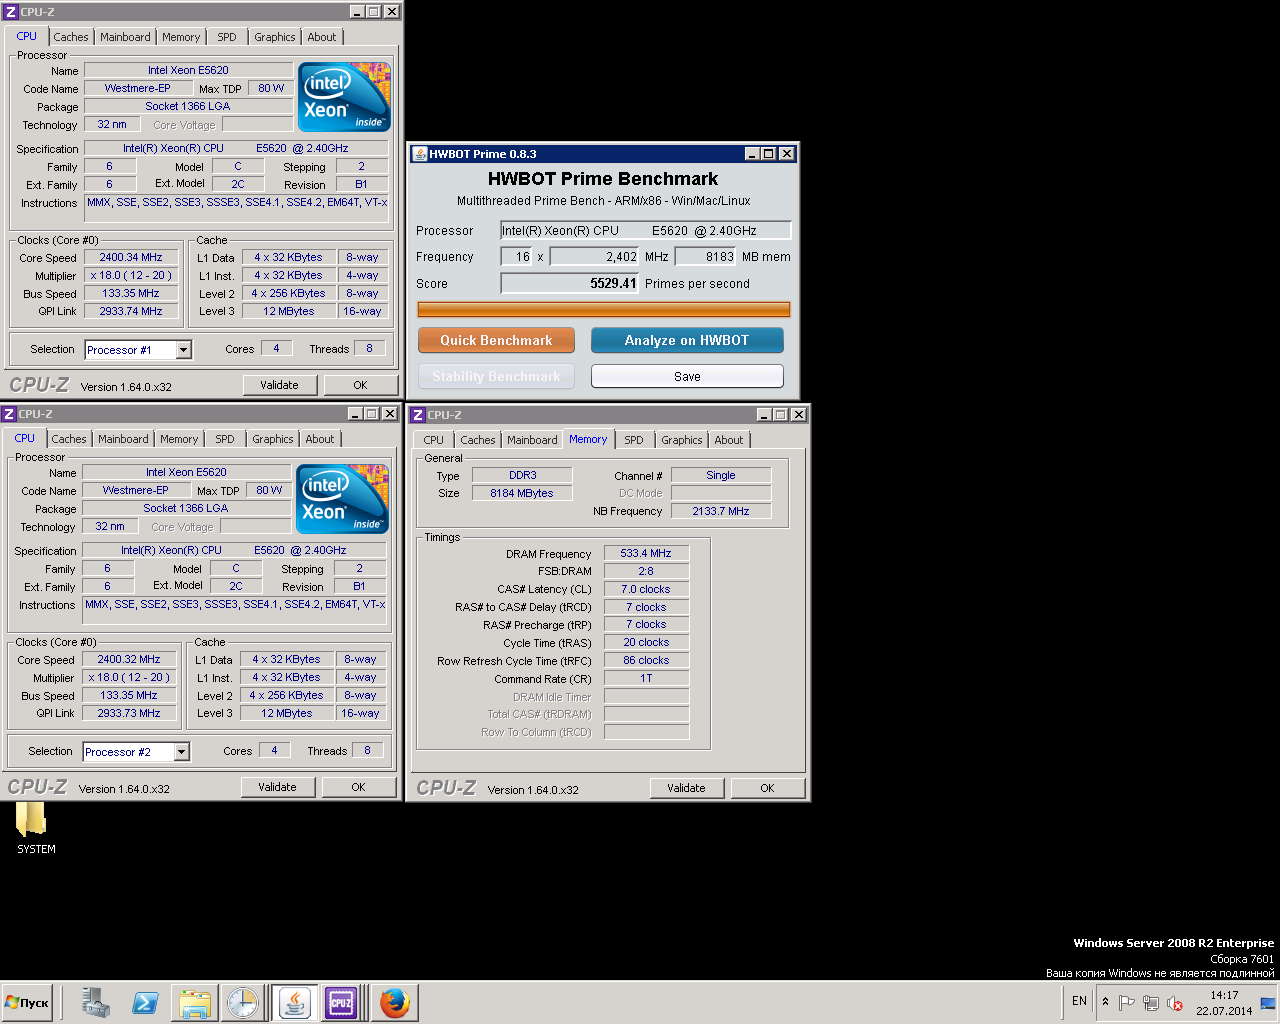Viewport: 1280px width, 1024px height.
Task: Open About tab in Memory CPU-Z window
Action: pos(729,440)
